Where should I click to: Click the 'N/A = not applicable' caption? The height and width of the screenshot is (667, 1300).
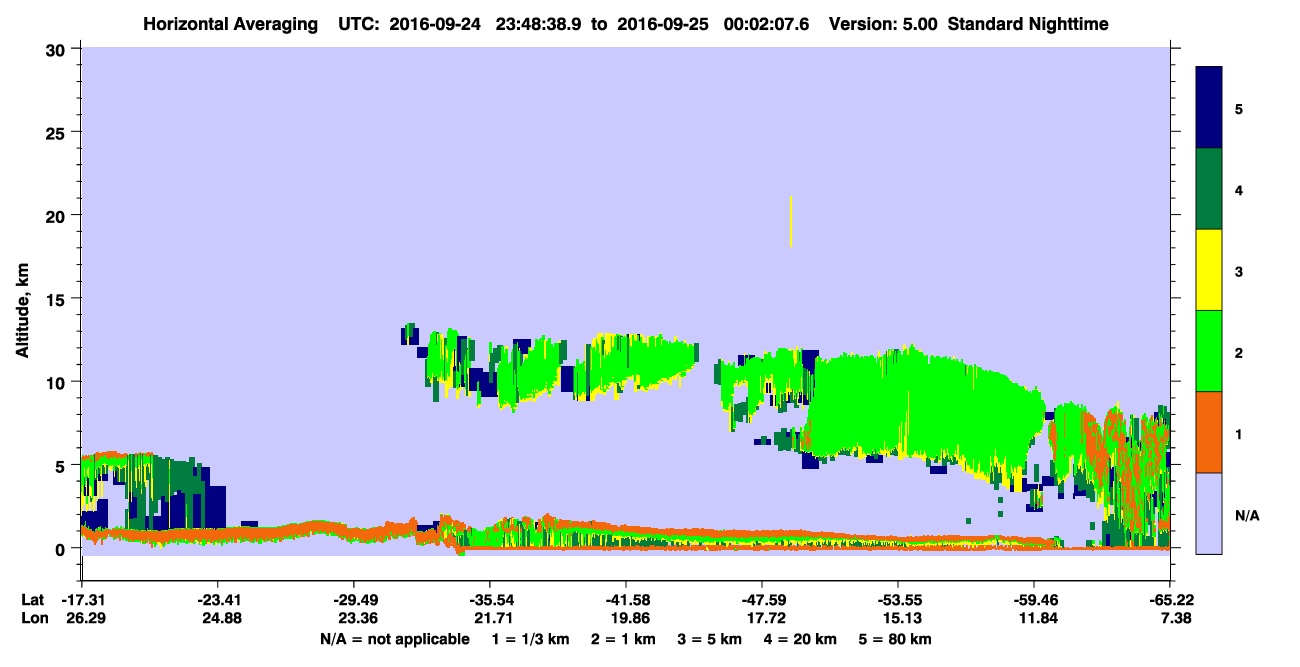tap(394, 639)
